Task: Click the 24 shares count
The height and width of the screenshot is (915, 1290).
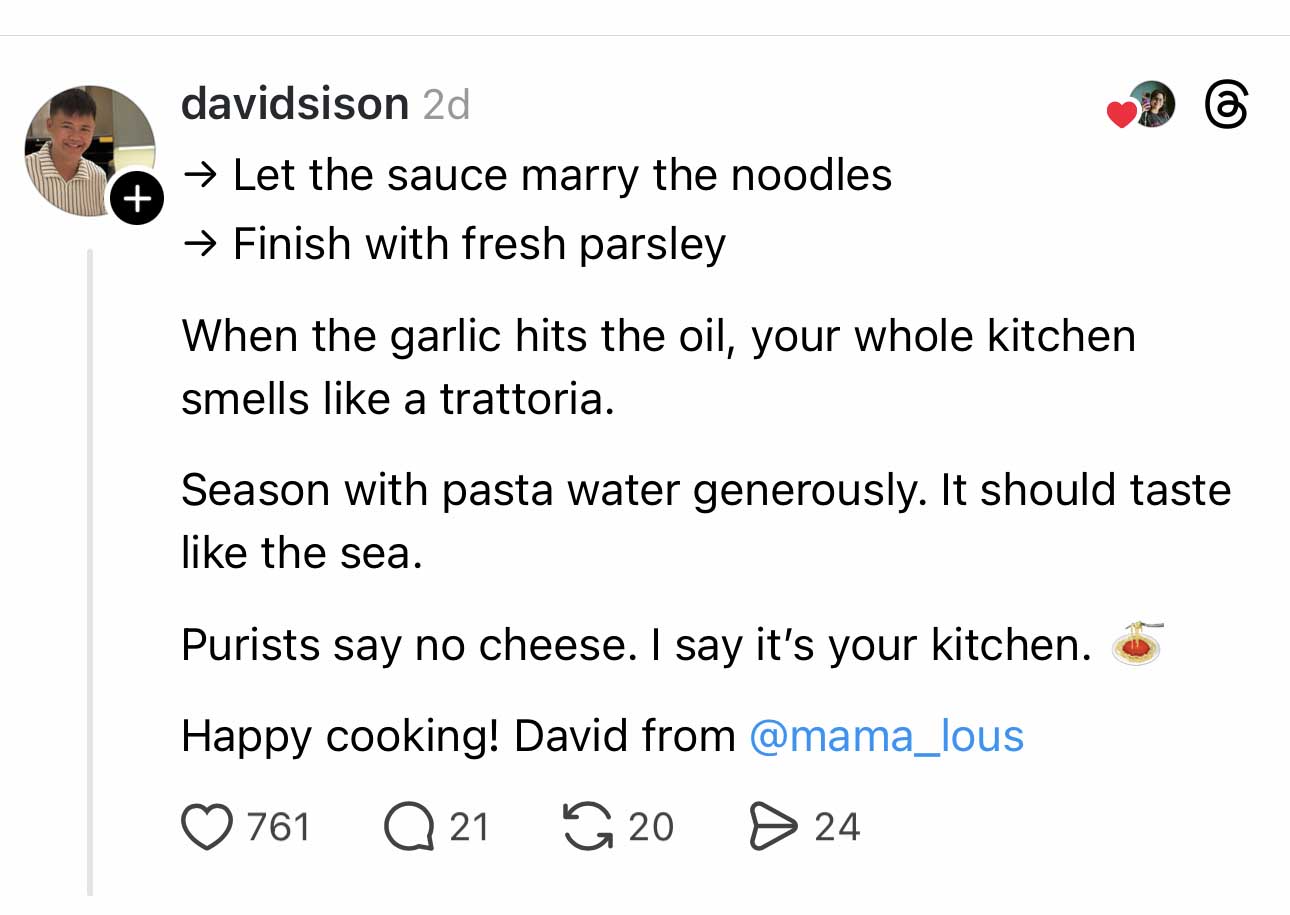Action: point(837,828)
